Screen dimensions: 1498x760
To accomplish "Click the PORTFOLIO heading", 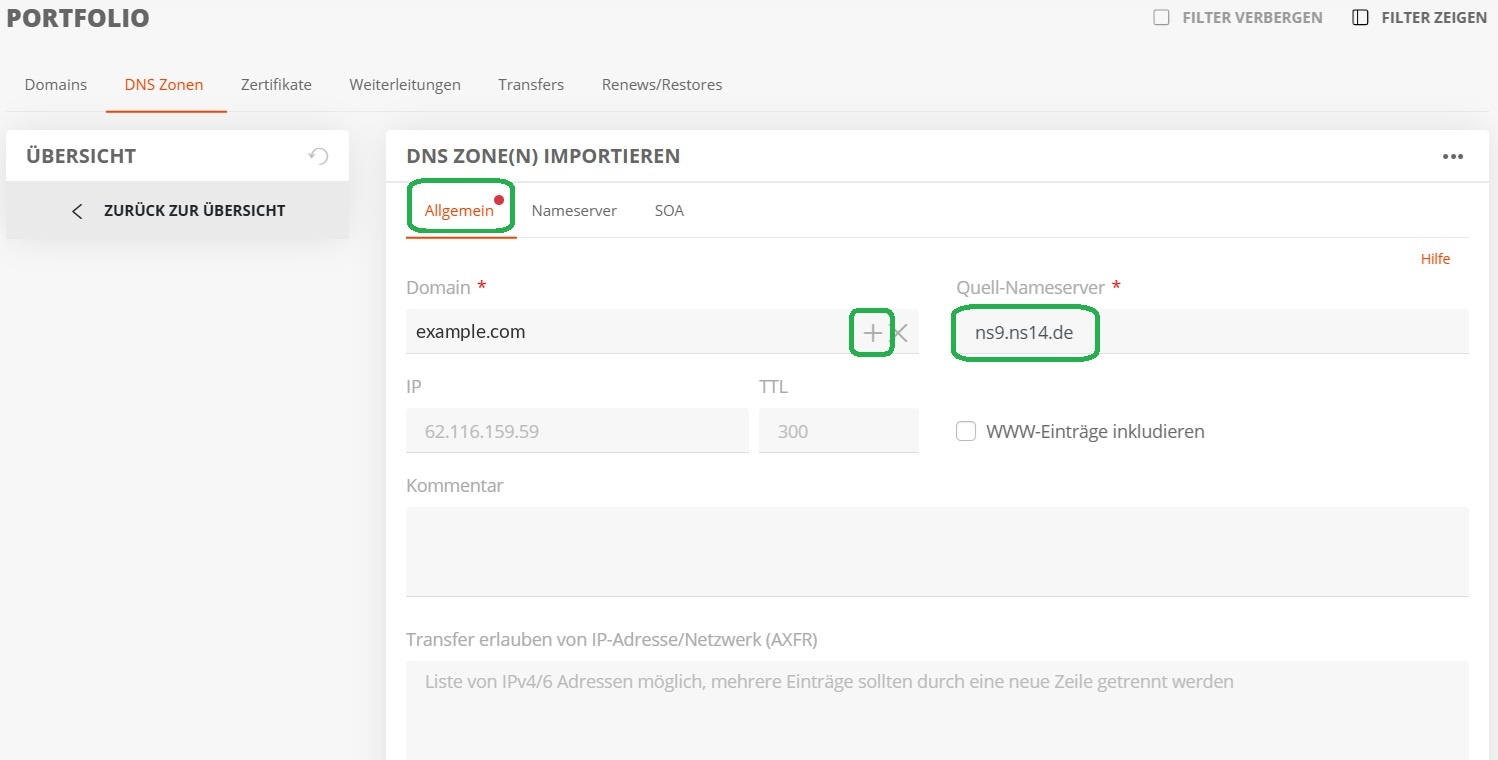I will pos(78,17).
